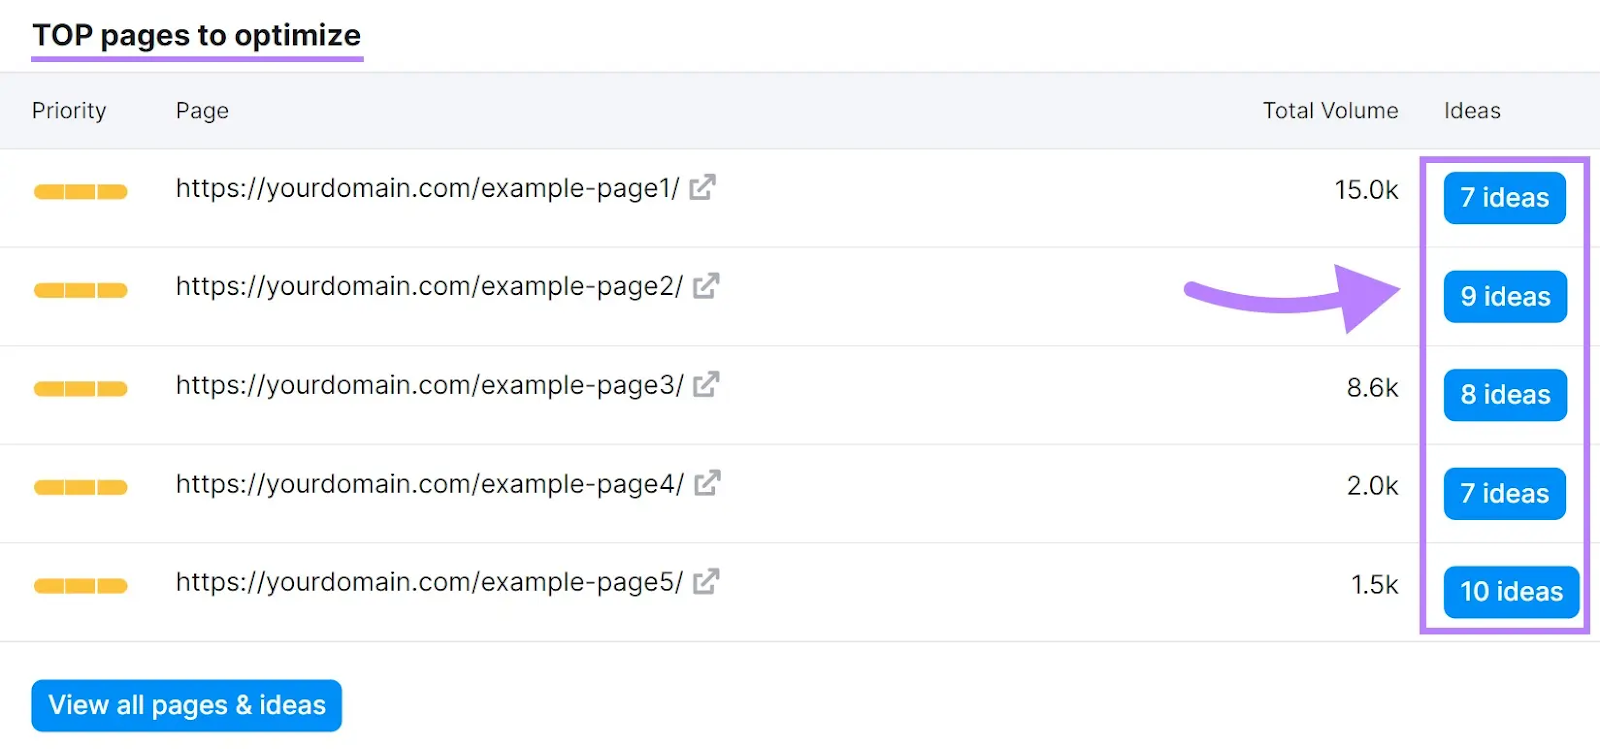
Task: Sort by the Total Volume column header
Action: (x=1329, y=110)
